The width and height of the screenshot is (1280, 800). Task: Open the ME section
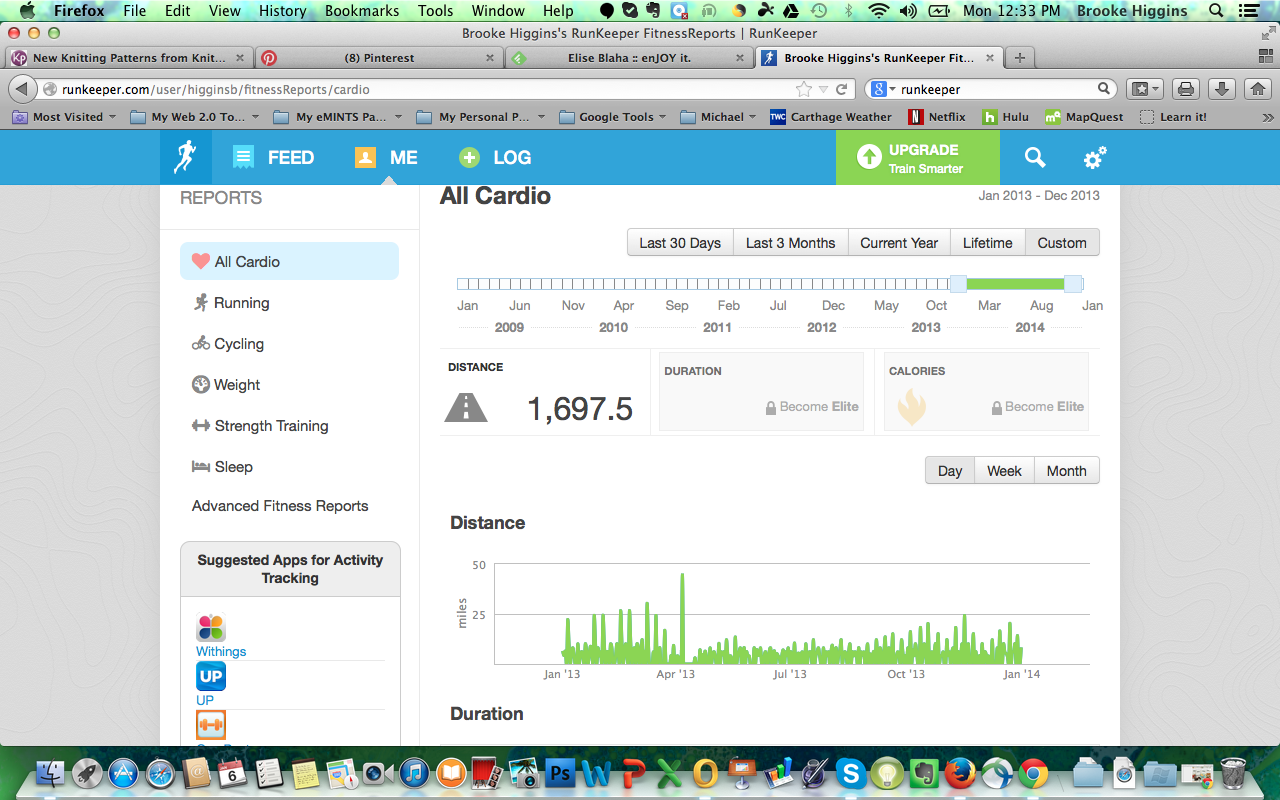tap(386, 157)
